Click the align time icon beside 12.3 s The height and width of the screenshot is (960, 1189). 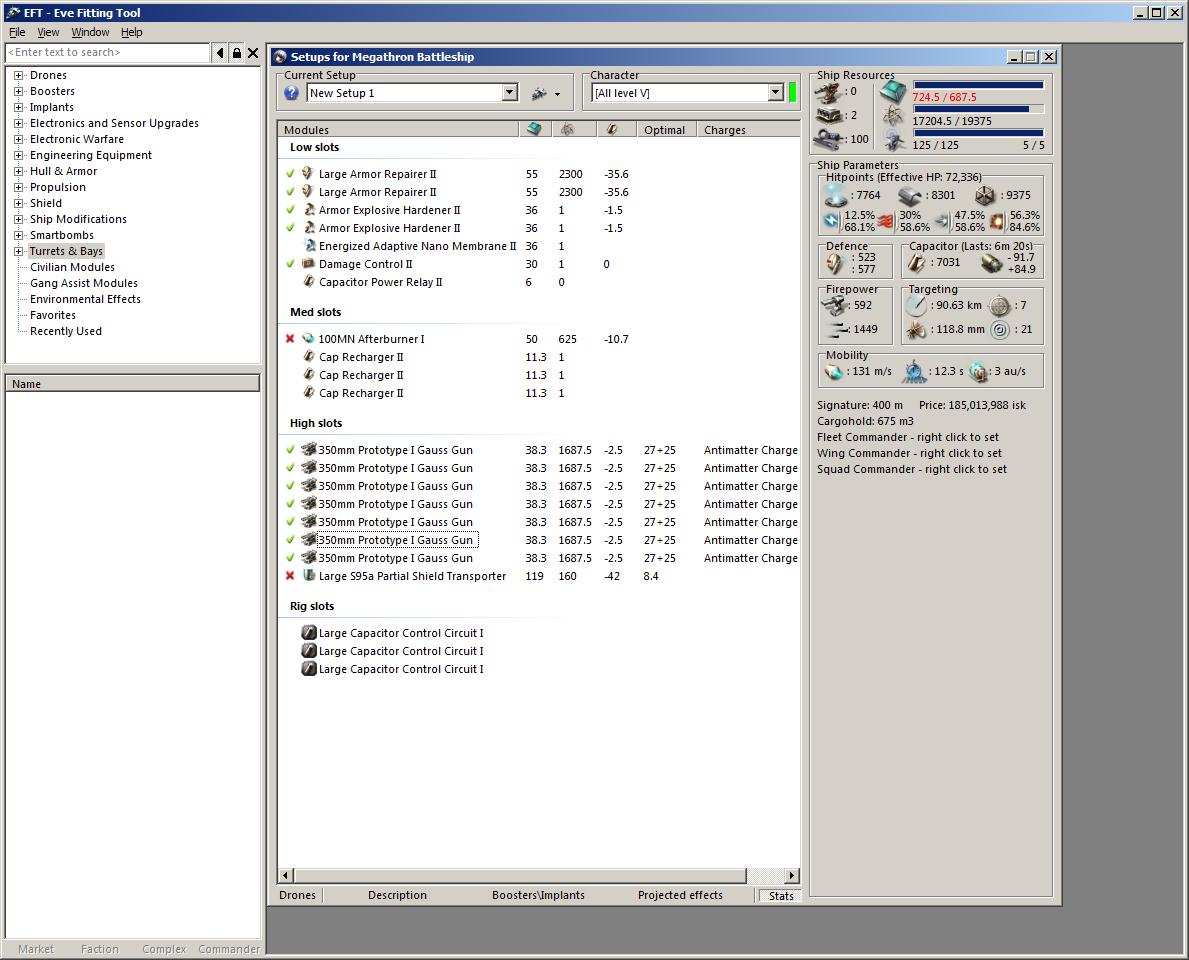click(914, 372)
